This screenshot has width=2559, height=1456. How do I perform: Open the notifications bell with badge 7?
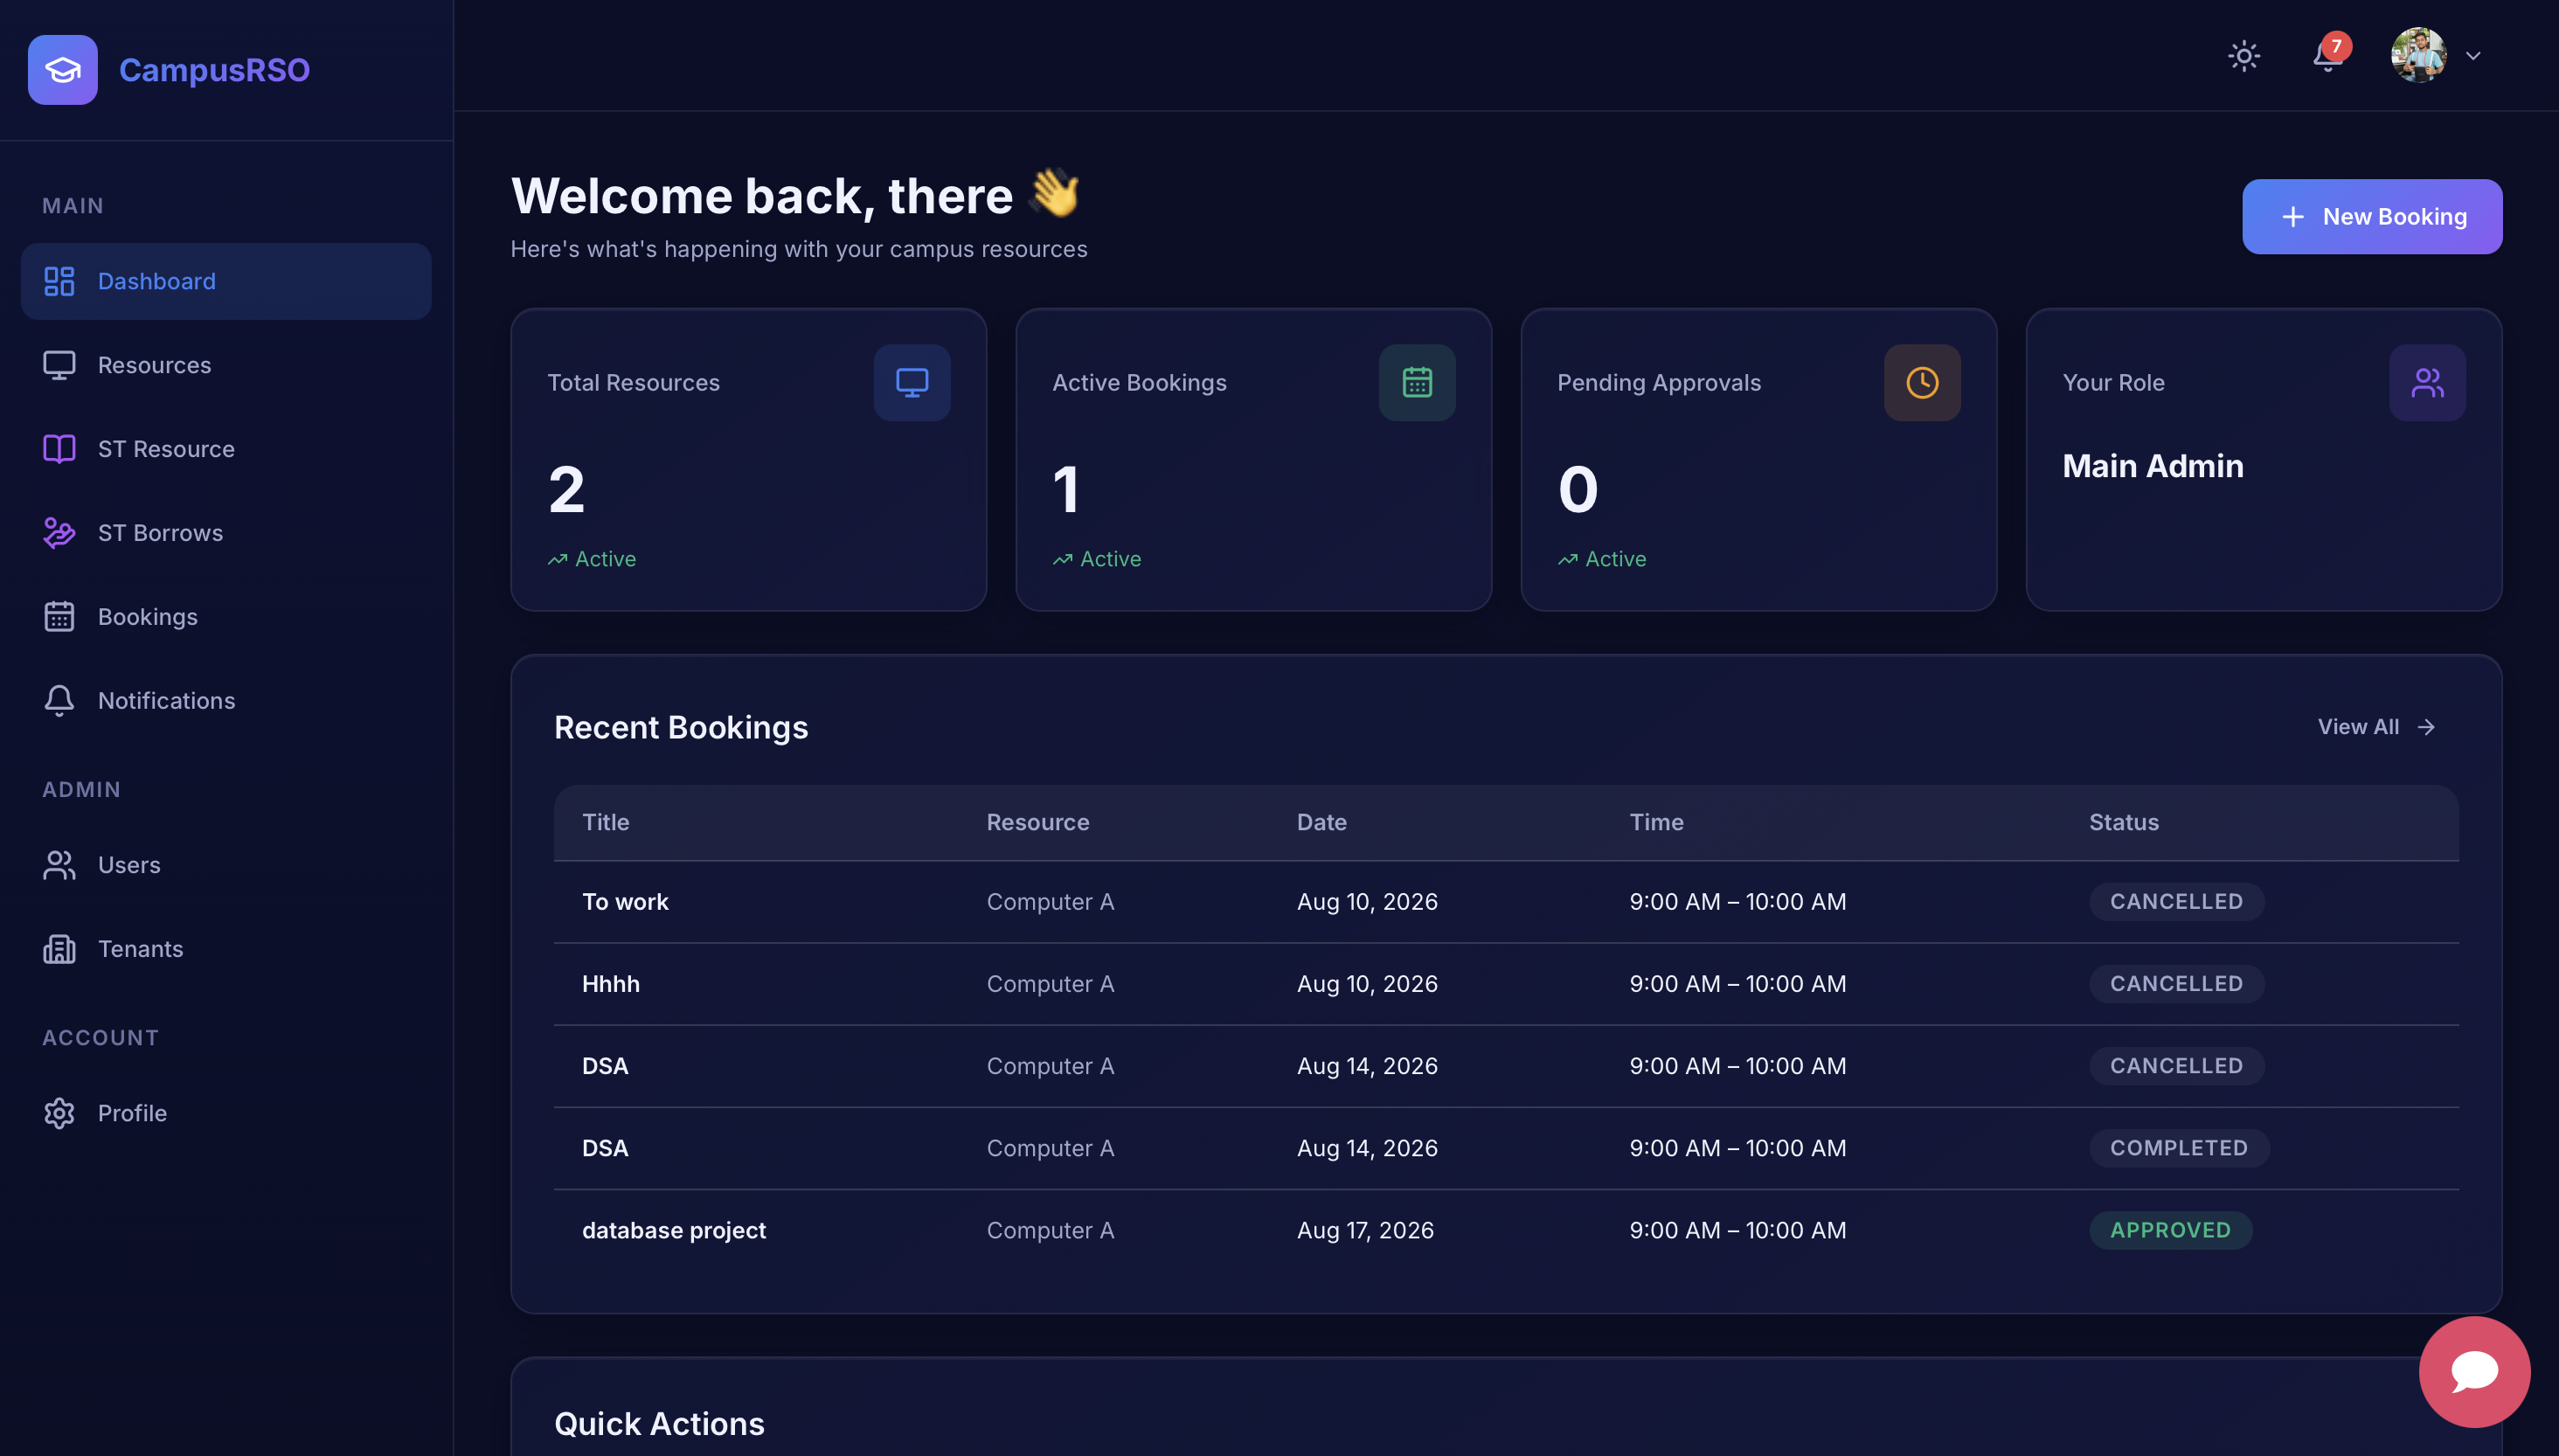tap(2329, 55)
